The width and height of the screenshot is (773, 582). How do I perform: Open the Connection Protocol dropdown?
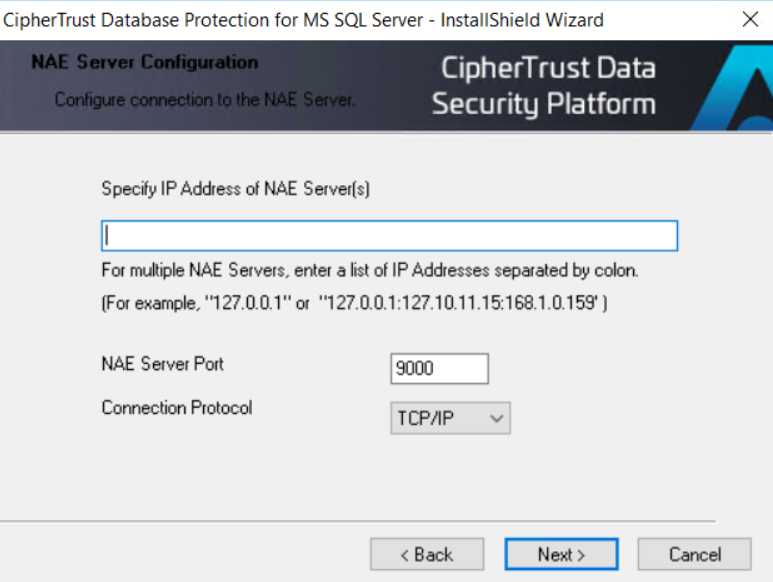point(450,418)
